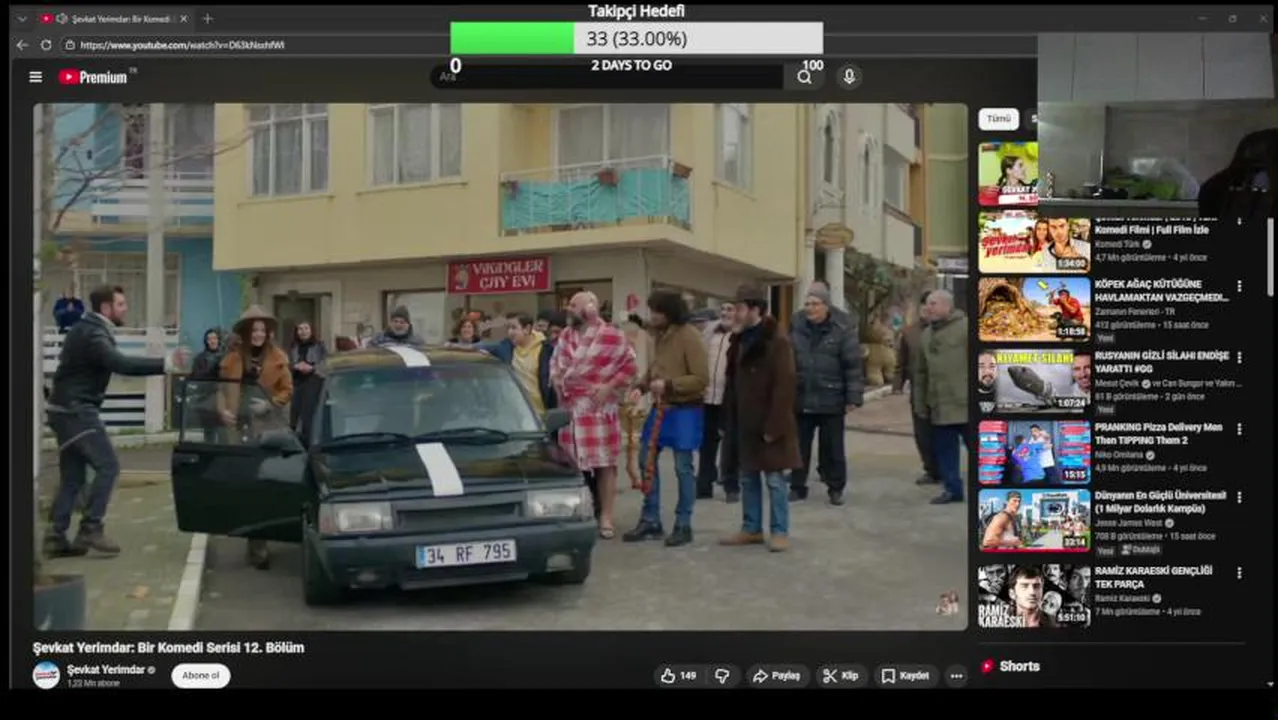Screen dimensions: 1278x720
Task: Open options menu for Dünyanın En Güçlü
Action: click(1239, 497)
